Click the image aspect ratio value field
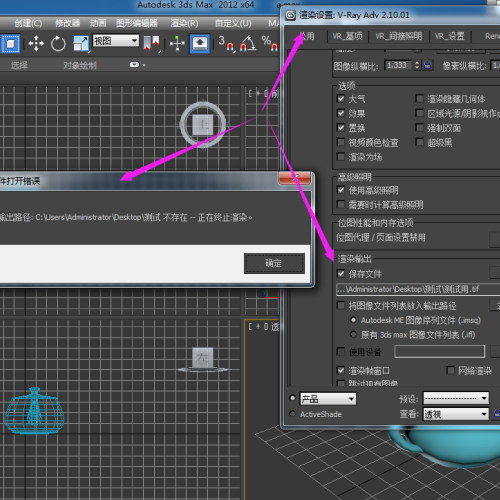 [398, 65]
